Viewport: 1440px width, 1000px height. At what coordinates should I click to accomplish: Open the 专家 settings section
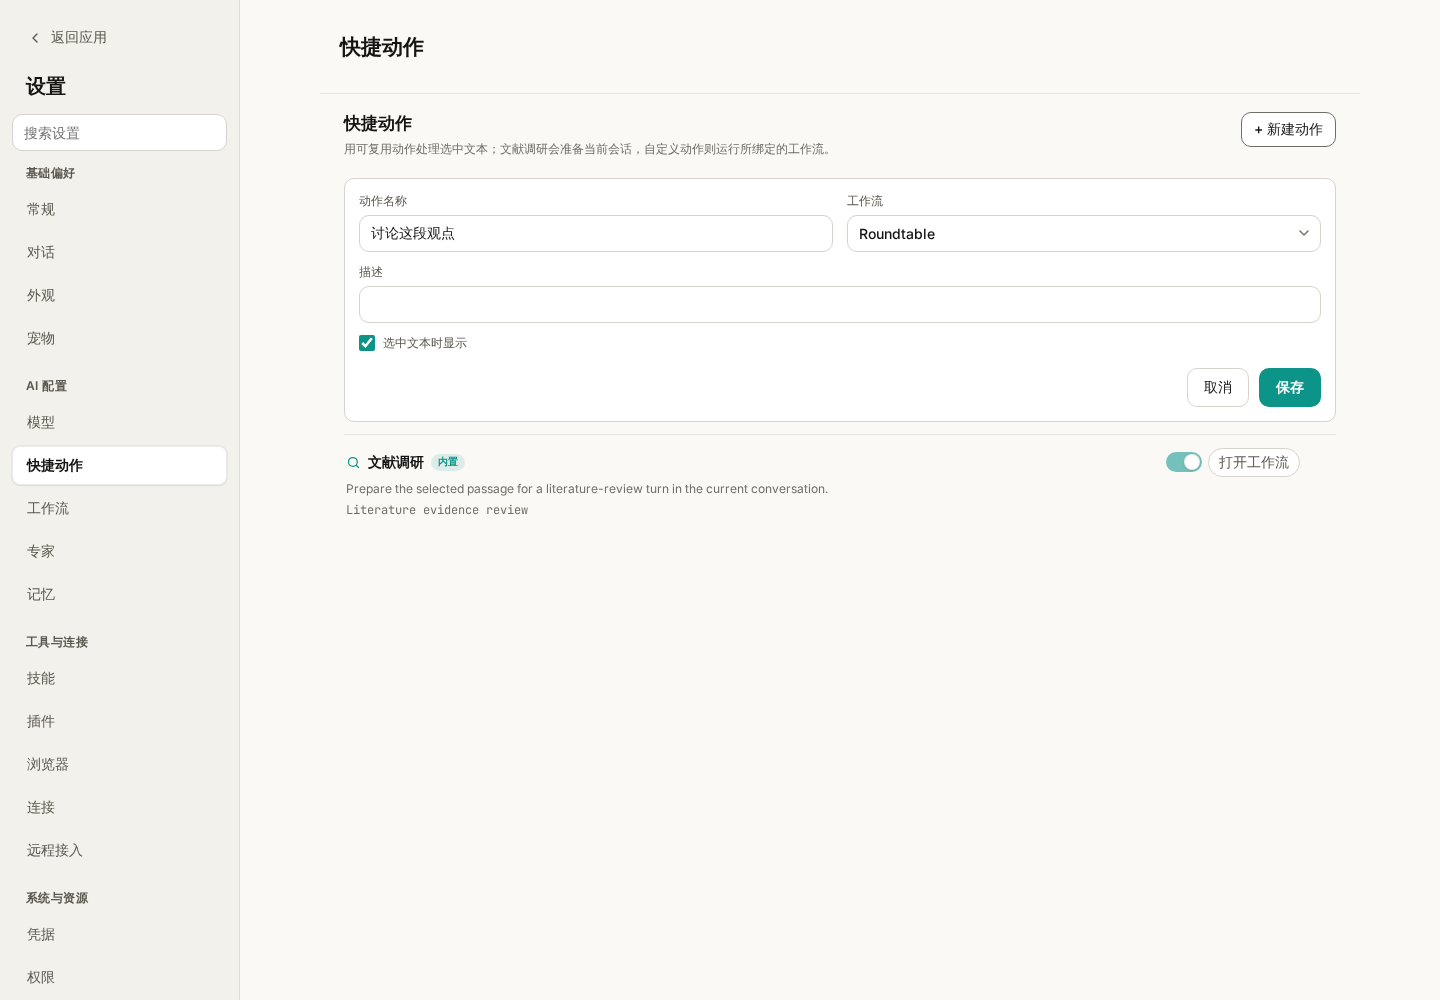120,552
